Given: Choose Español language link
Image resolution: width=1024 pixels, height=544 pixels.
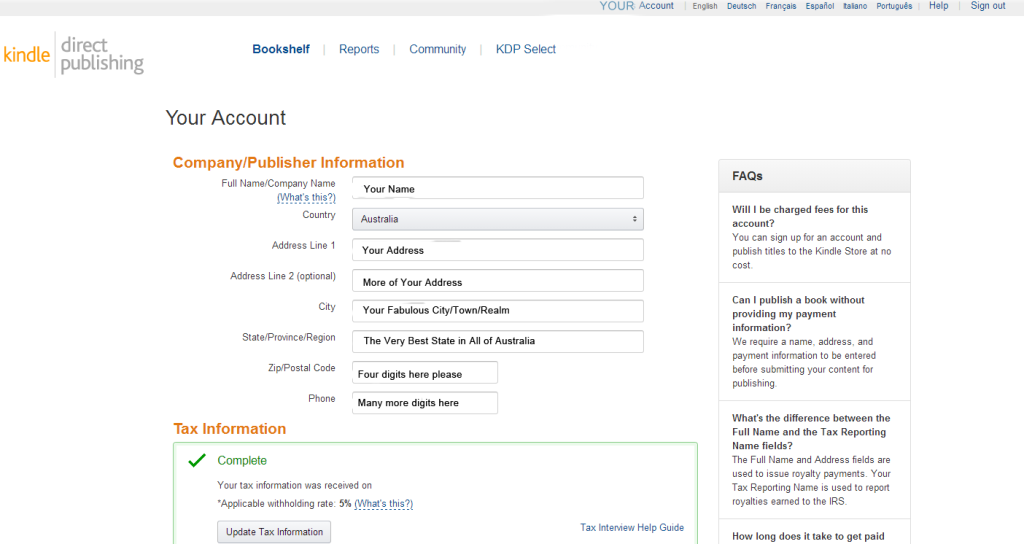Looking at the screenshot, I should [819, 6].
